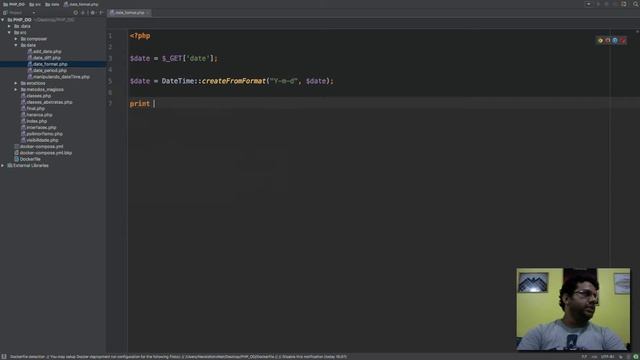Click the DateTime class name on line 5
The image size is (640, 360).
[x=178, y=81]
